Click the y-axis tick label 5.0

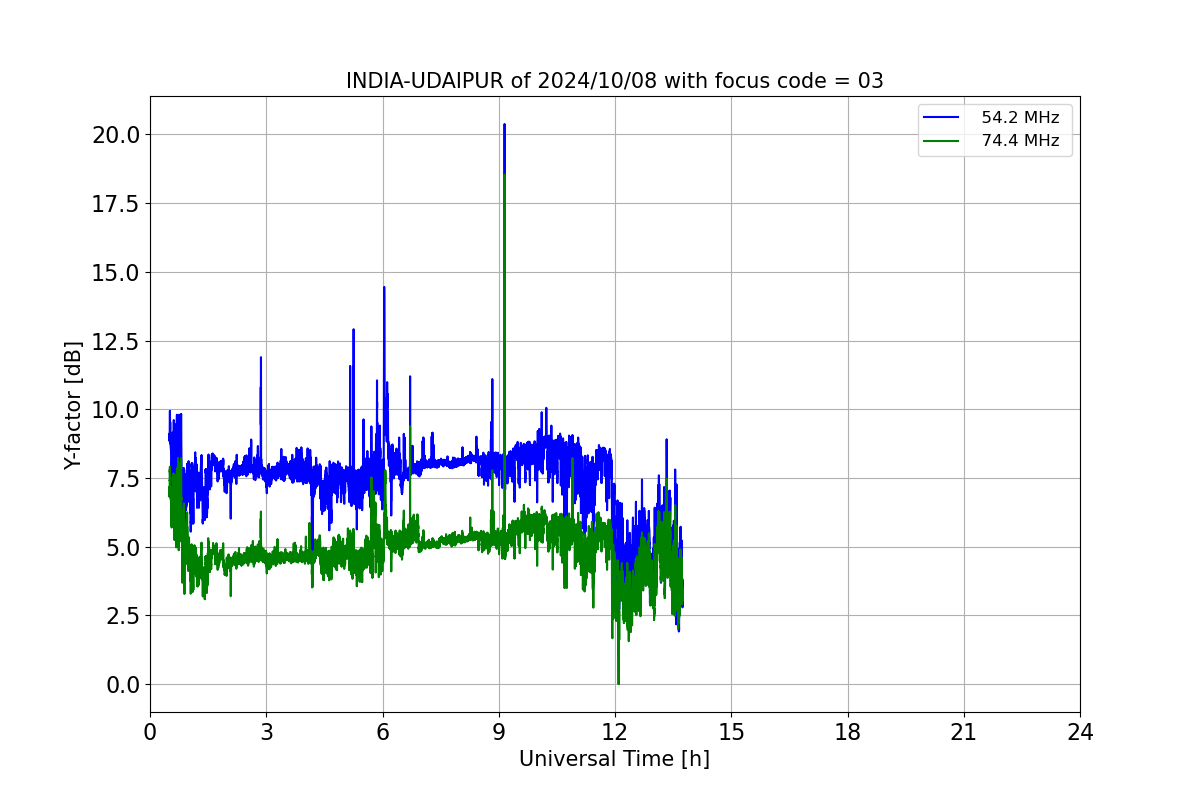[x=124, y=547]
